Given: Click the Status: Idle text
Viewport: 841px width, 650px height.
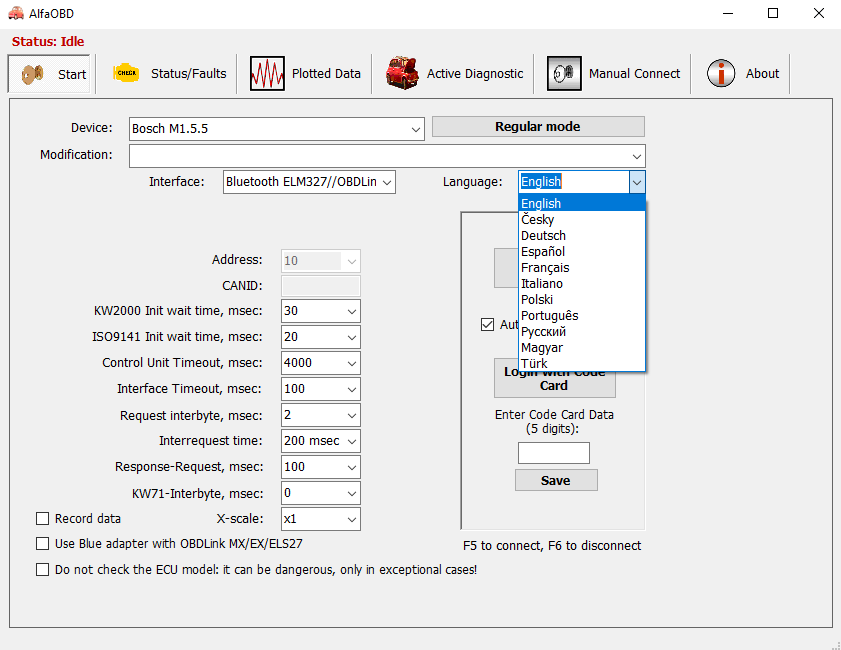Looking at the screenshot, I should pyautogui.click(x=48, y=41).
